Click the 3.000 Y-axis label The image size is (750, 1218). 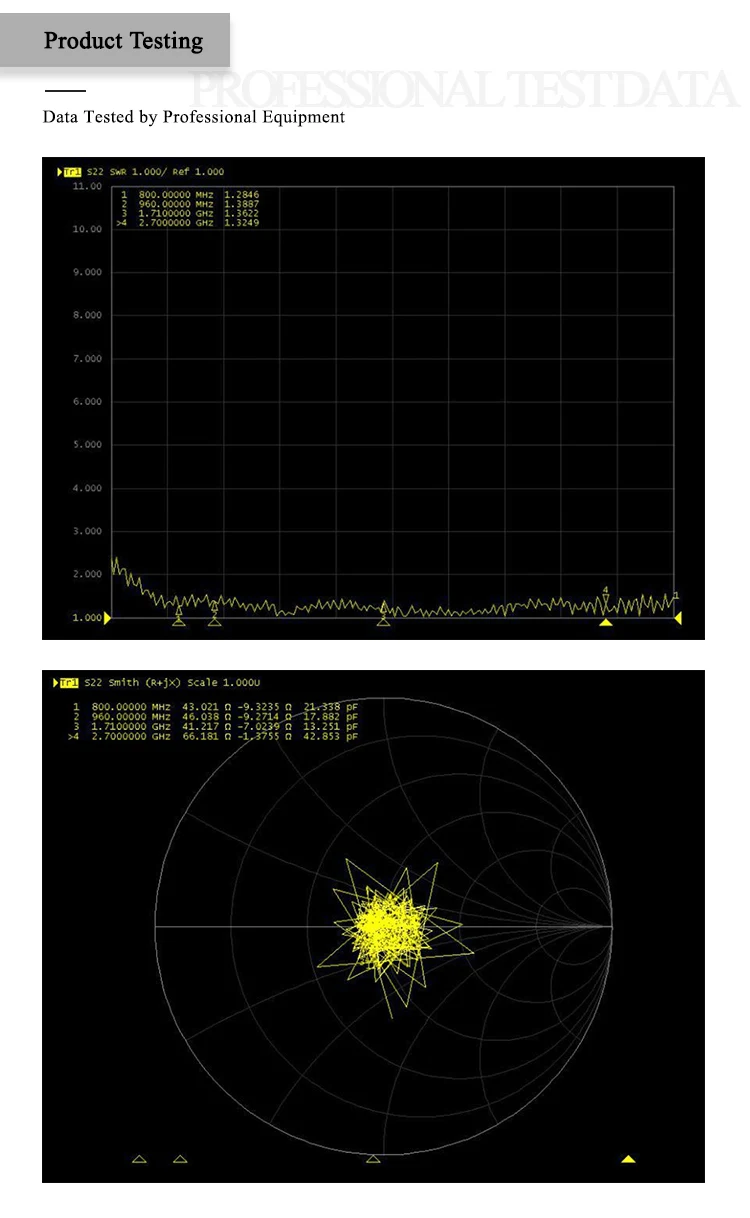(x=87, y=531)
